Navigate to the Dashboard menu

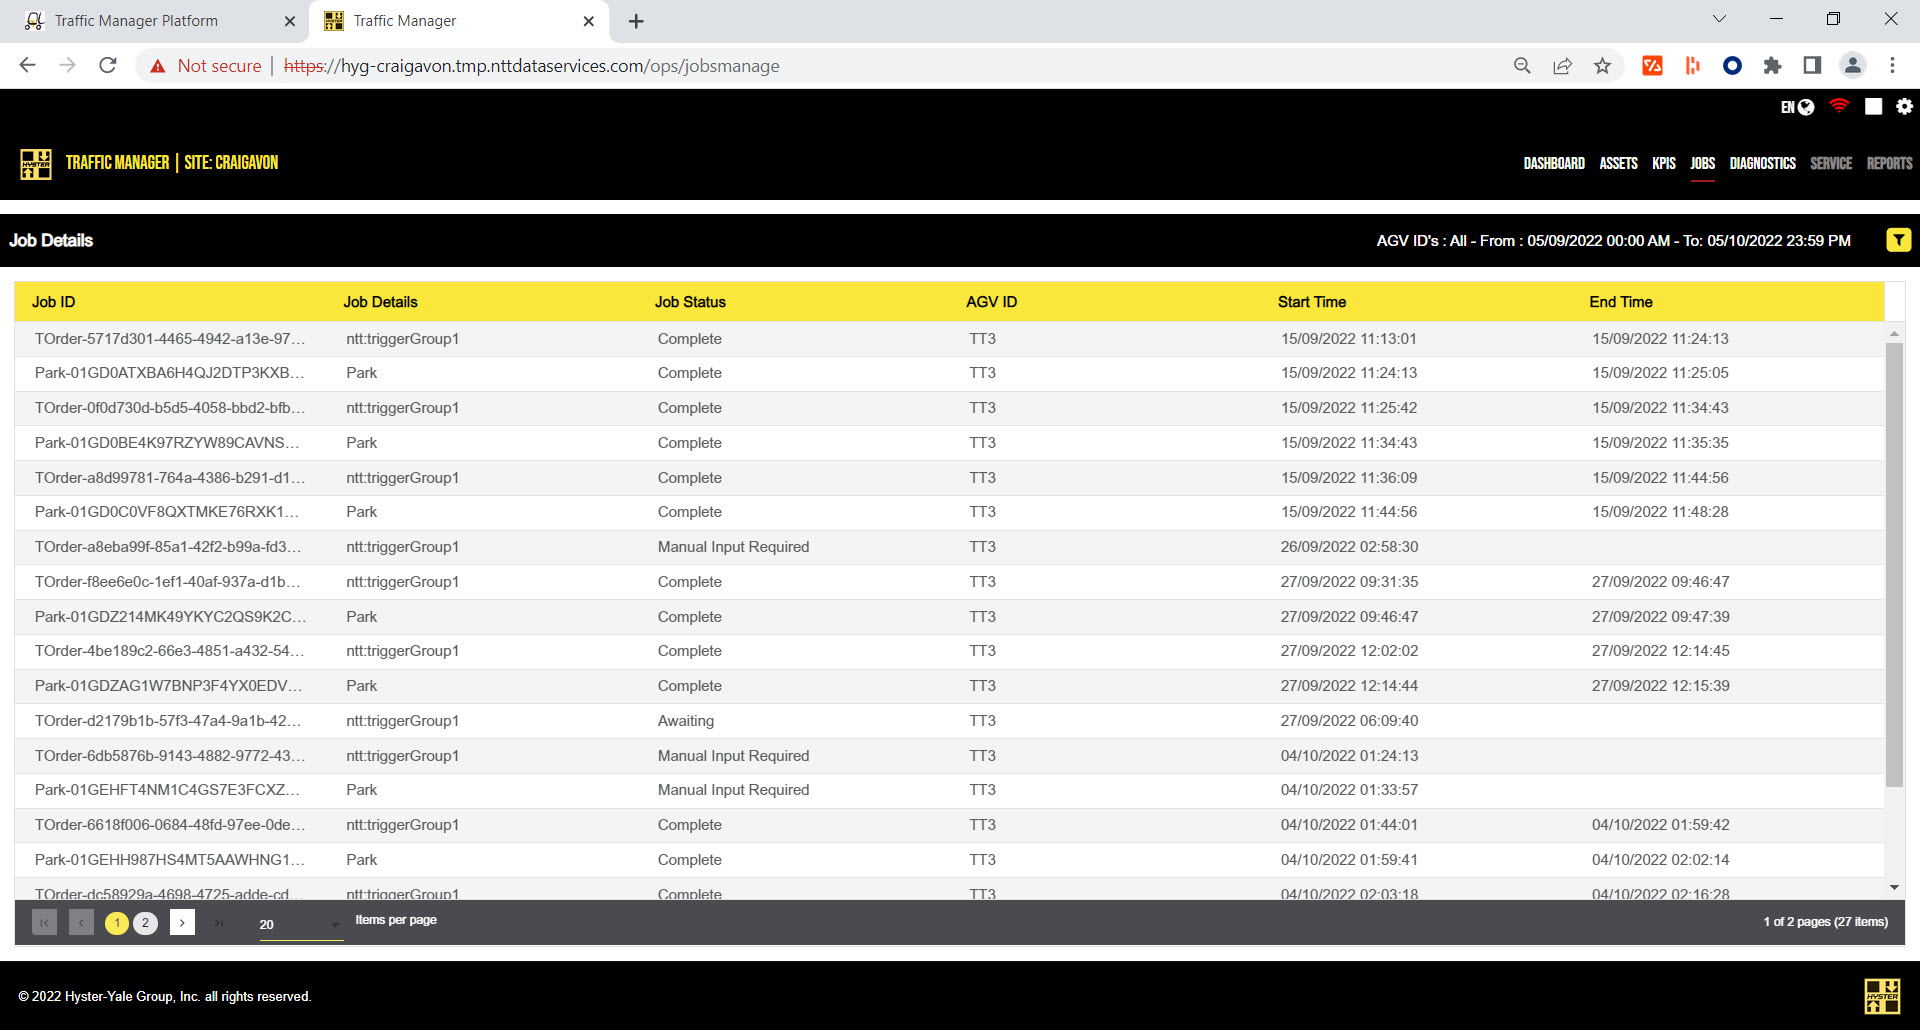1553,163
